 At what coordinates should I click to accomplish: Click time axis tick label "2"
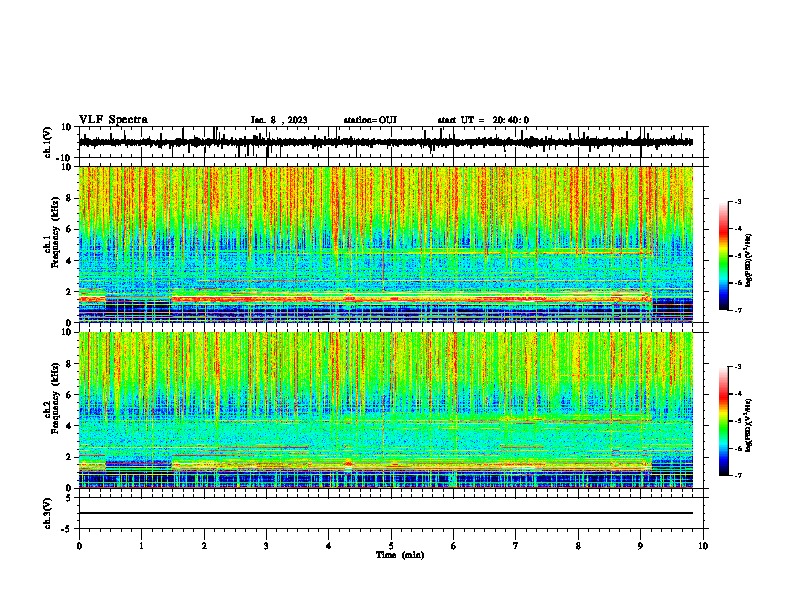(x=204, y=546)
